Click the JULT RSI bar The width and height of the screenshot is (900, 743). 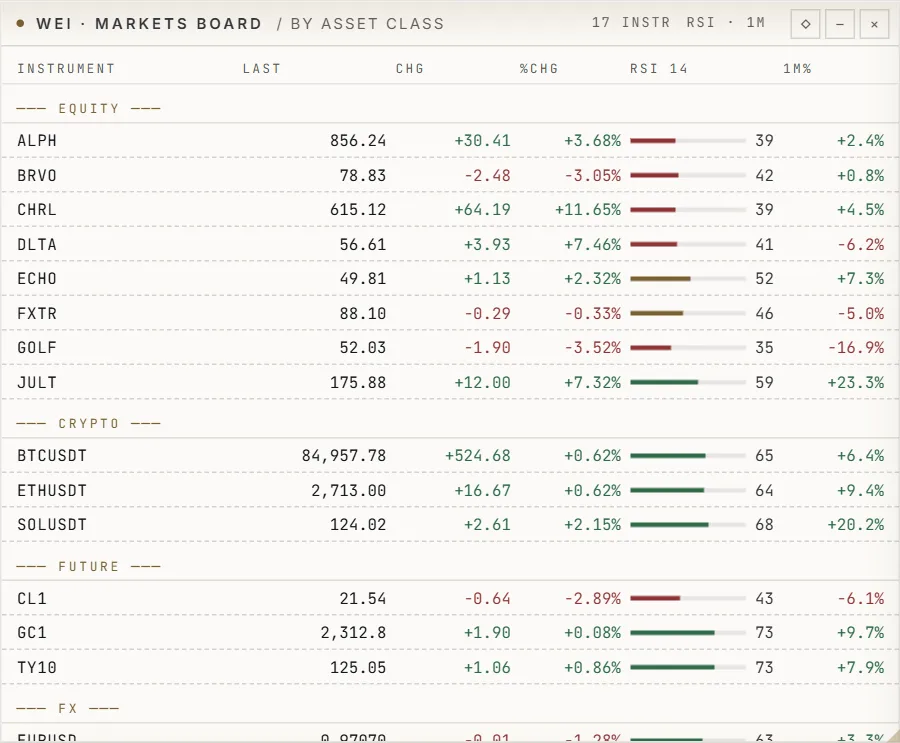688,382
